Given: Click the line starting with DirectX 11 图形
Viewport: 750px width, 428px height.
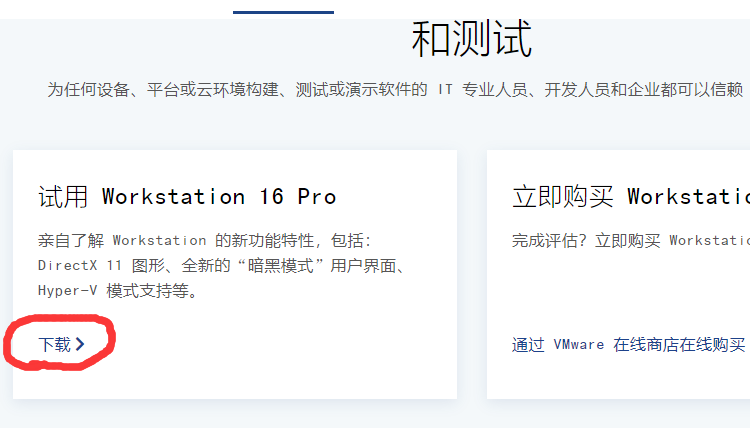Looking at the screenshot, I should [222, 265].
